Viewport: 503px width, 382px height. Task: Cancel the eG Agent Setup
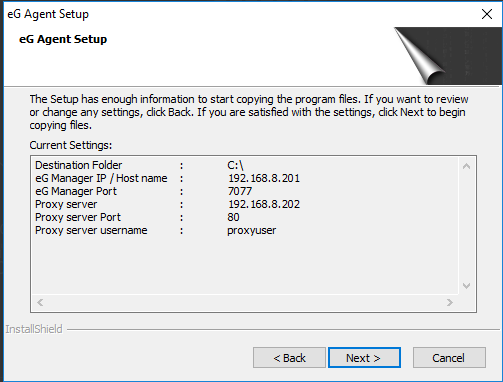coord(449,358)
